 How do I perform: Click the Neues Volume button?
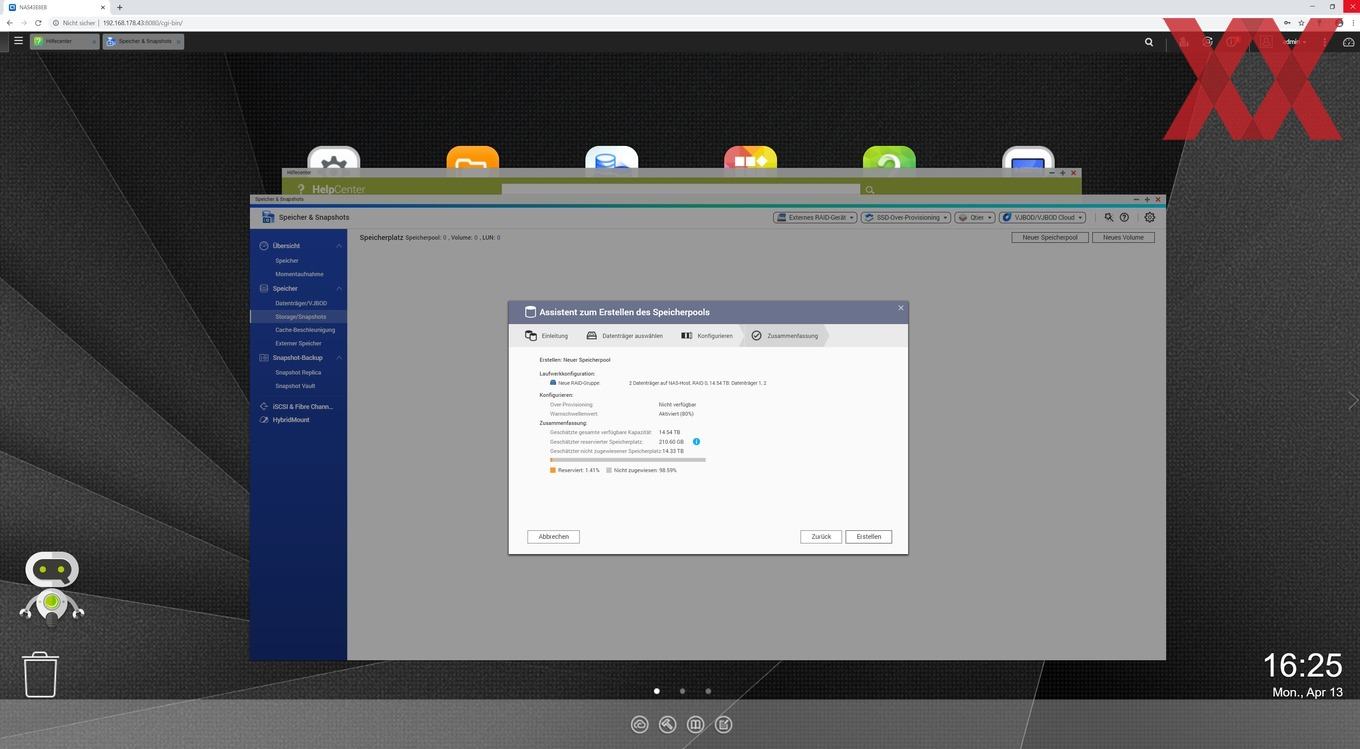(x=1123, y=238)
